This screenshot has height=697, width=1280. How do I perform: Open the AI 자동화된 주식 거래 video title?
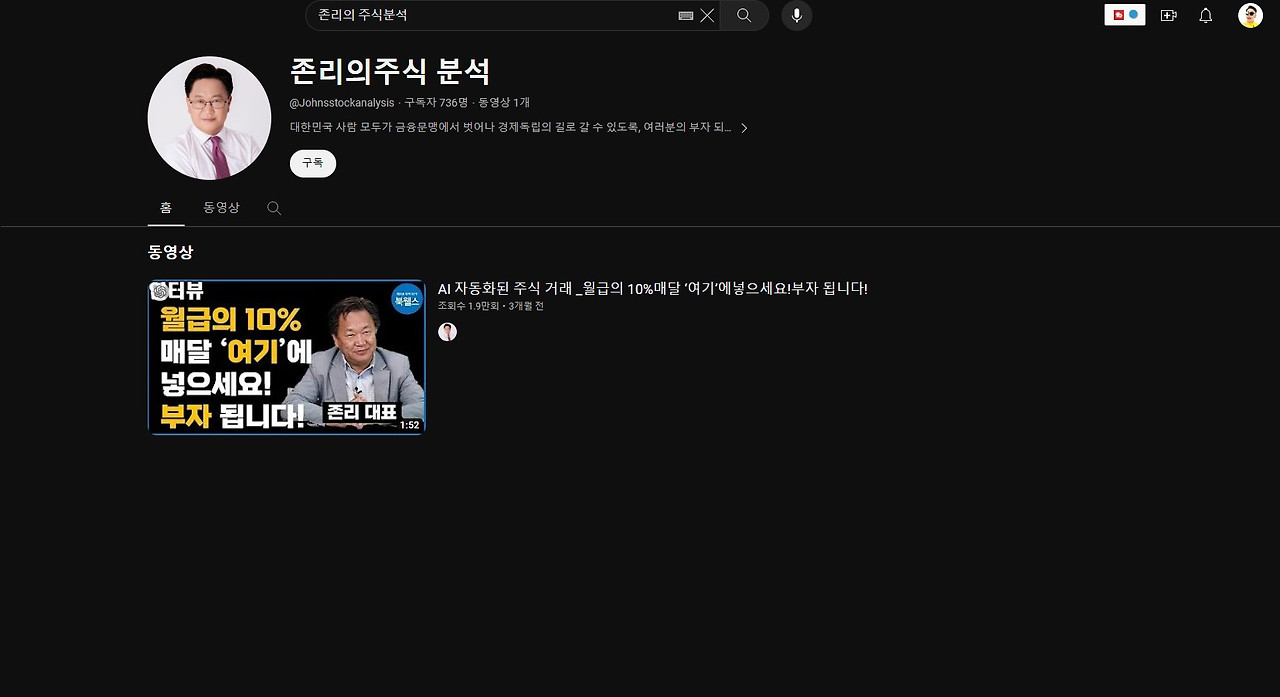tap(653, 288)
